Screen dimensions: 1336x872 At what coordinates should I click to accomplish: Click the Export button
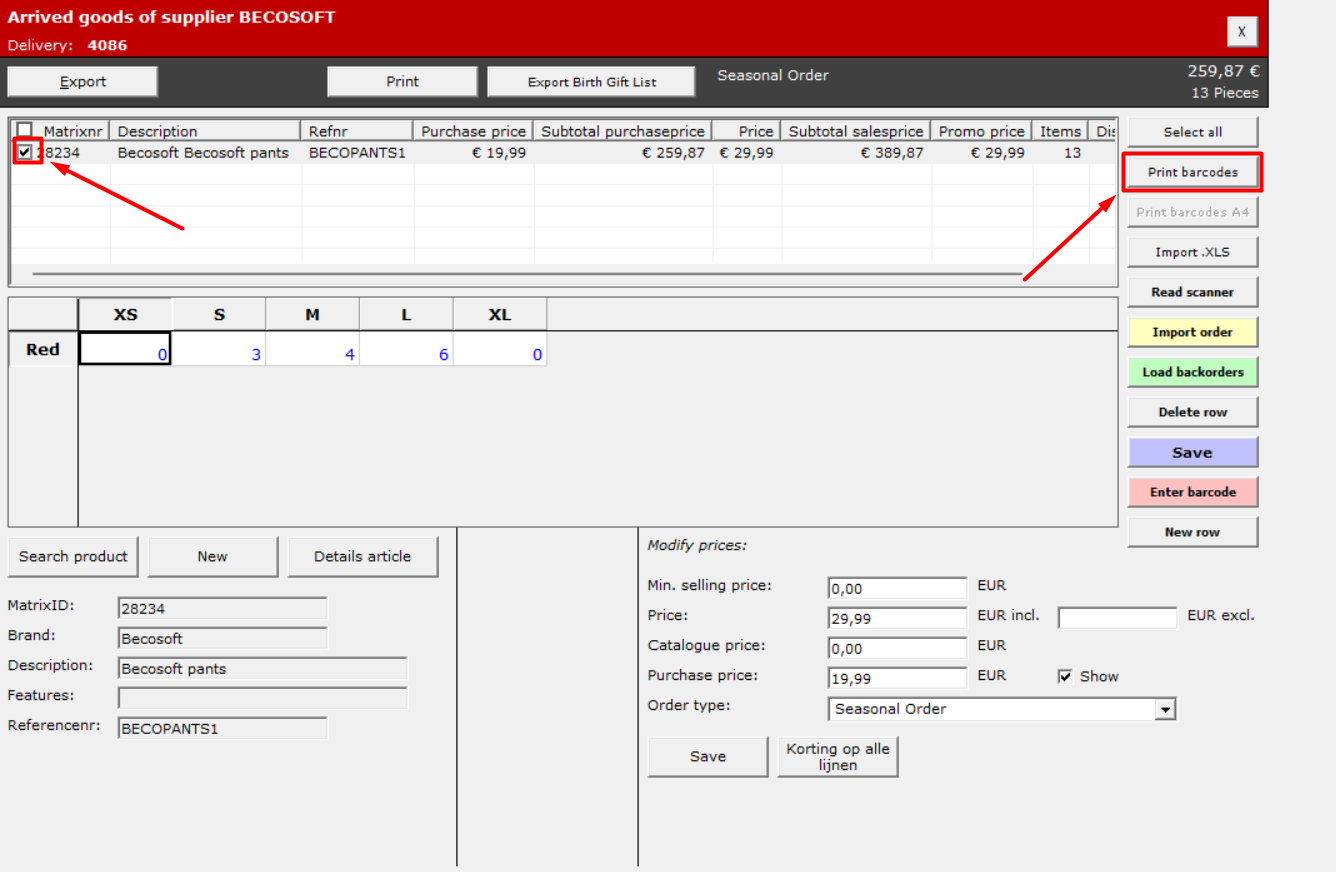point(83,82)
